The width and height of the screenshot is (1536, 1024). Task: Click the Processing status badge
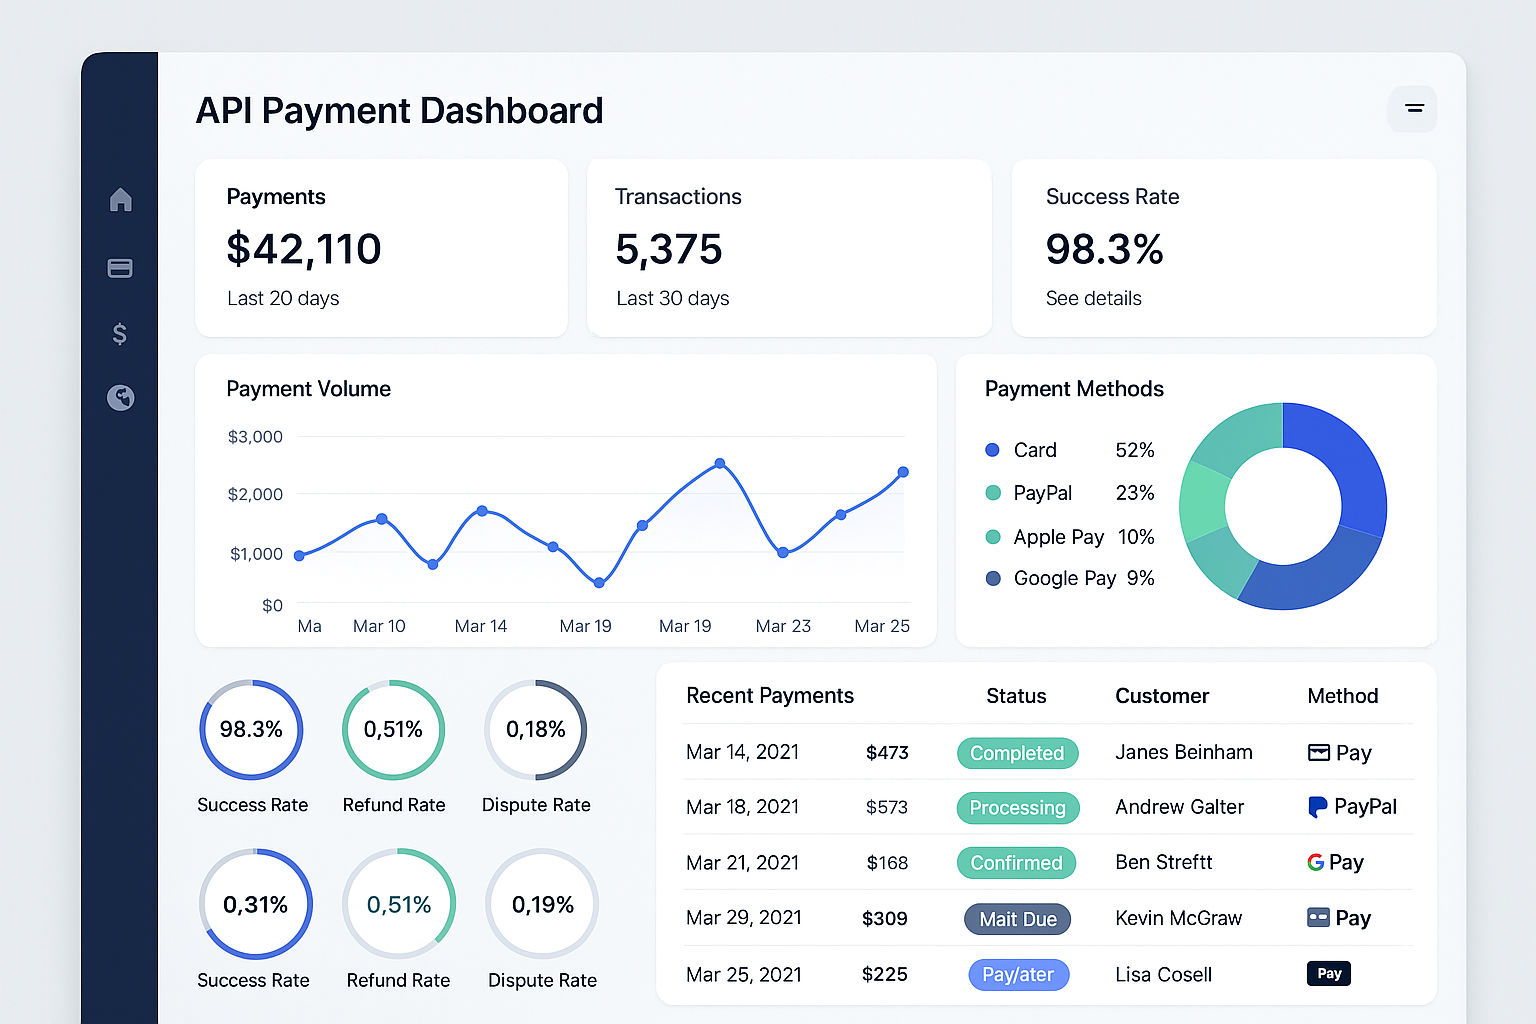pyautogui.click(x=1018, y=808)
